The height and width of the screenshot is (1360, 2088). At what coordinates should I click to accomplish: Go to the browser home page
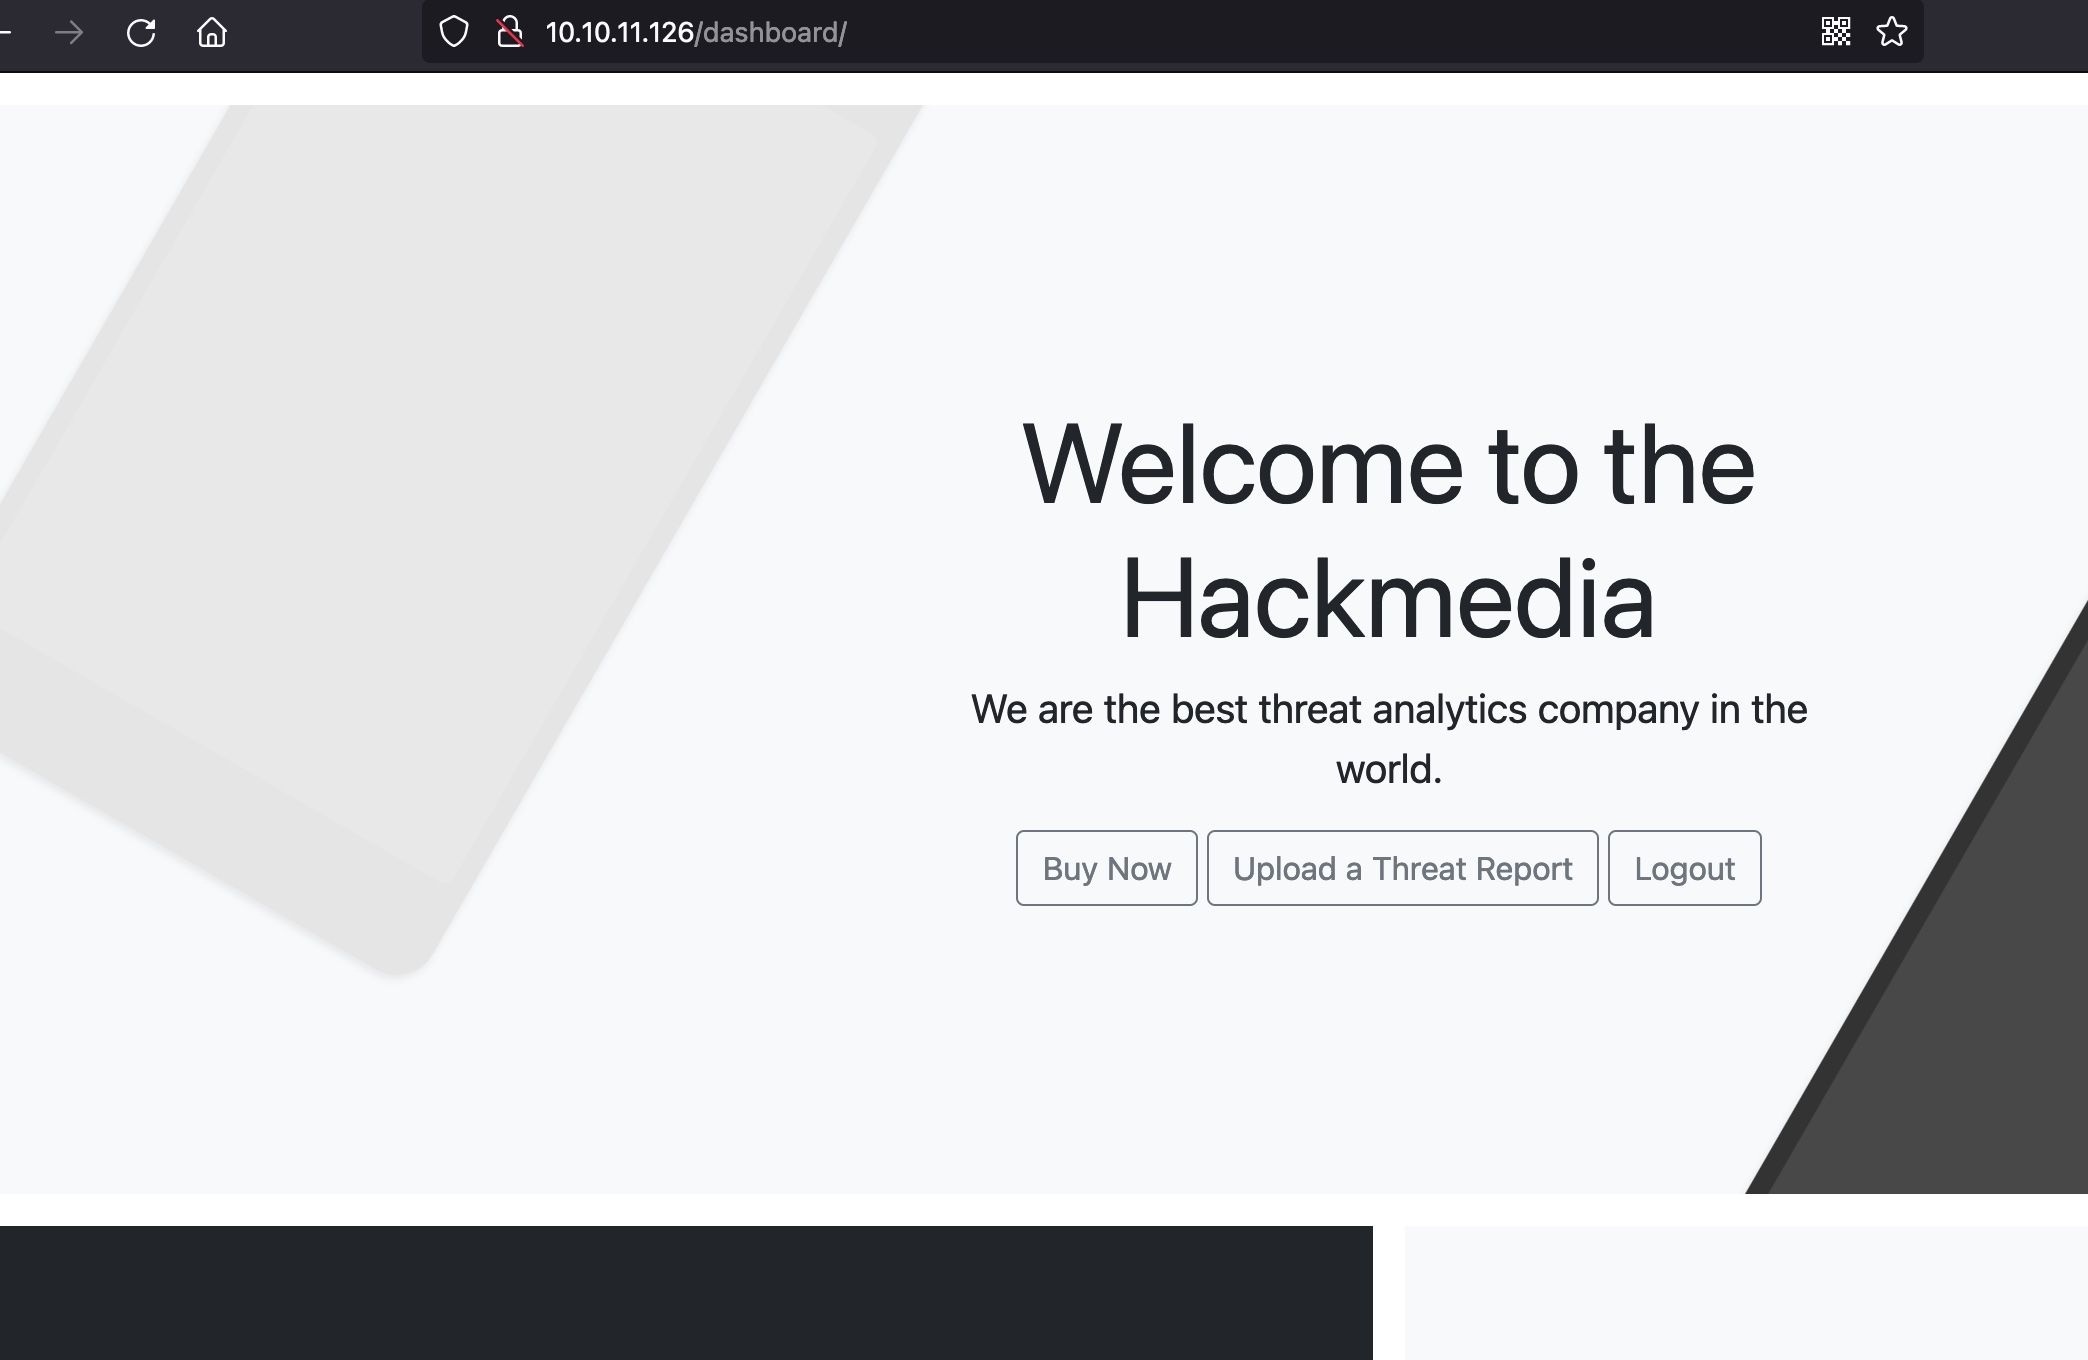(212, 33)
